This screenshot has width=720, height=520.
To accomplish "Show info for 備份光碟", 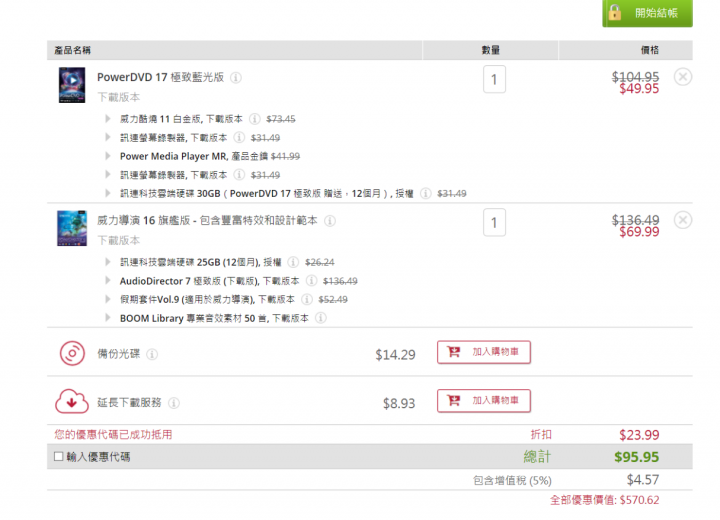I will 152,354.
